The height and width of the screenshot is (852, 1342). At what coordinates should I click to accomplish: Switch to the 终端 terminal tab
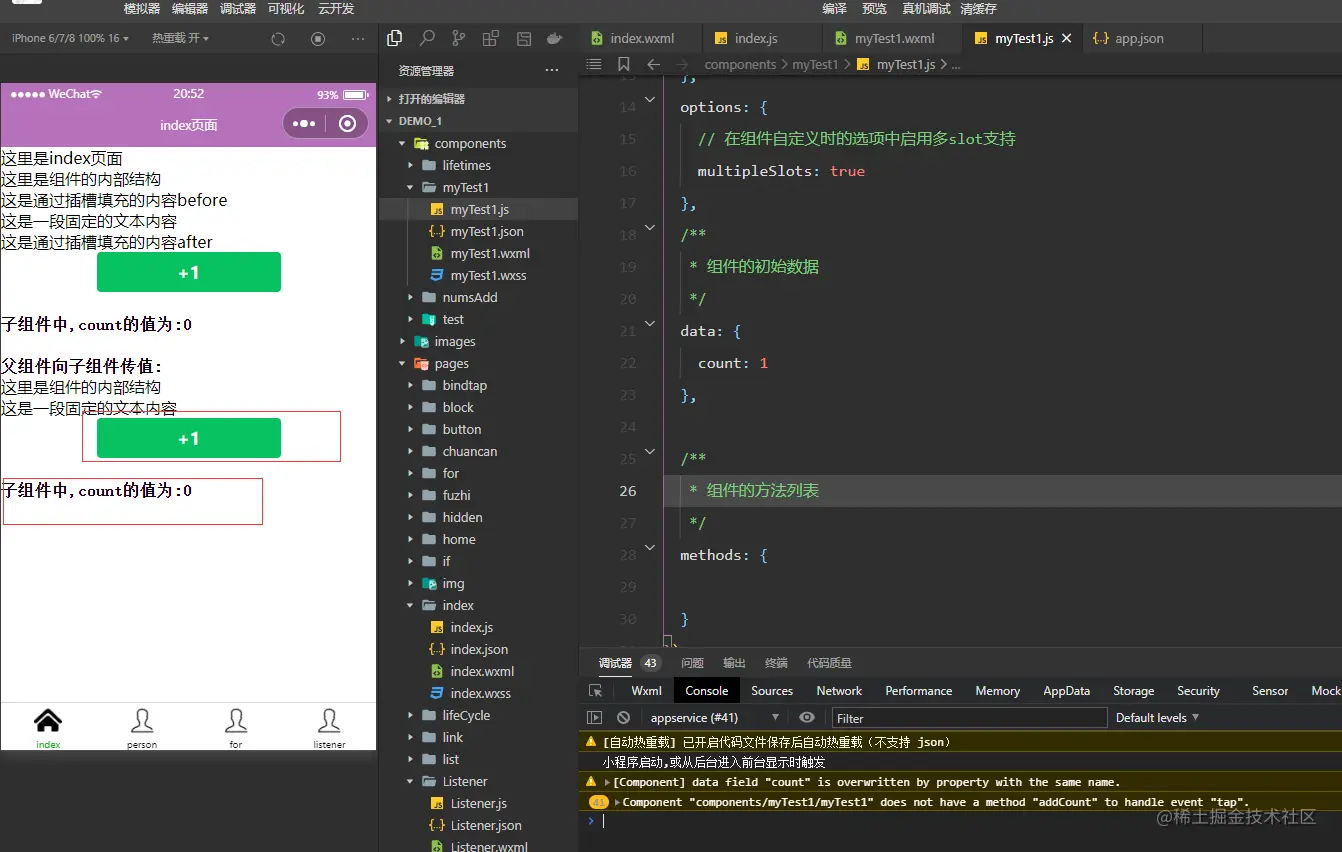[776, 663]
